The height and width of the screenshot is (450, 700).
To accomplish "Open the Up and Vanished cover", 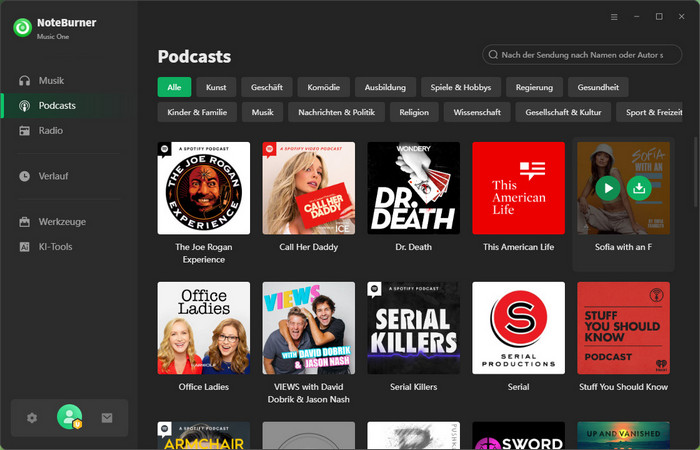I will coord(623,436).
